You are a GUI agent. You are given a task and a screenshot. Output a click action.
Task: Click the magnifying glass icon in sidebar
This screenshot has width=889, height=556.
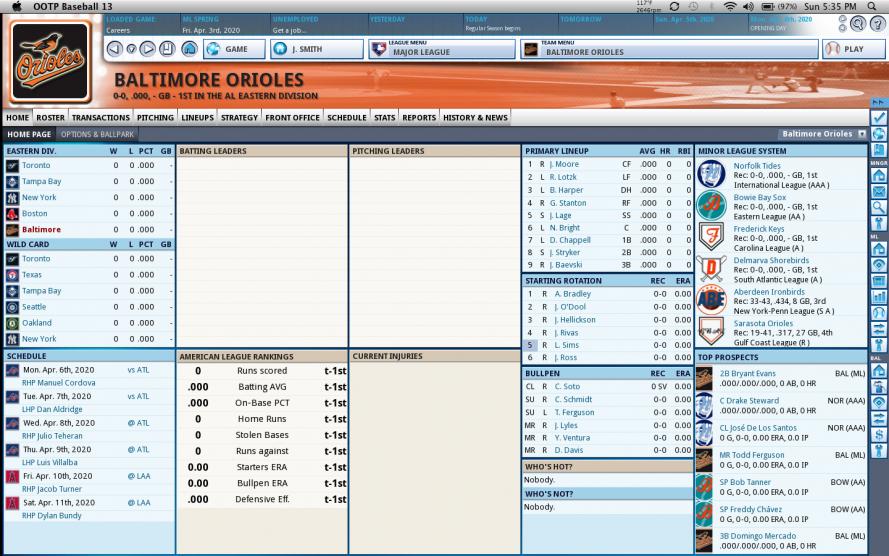click(879, 207)
